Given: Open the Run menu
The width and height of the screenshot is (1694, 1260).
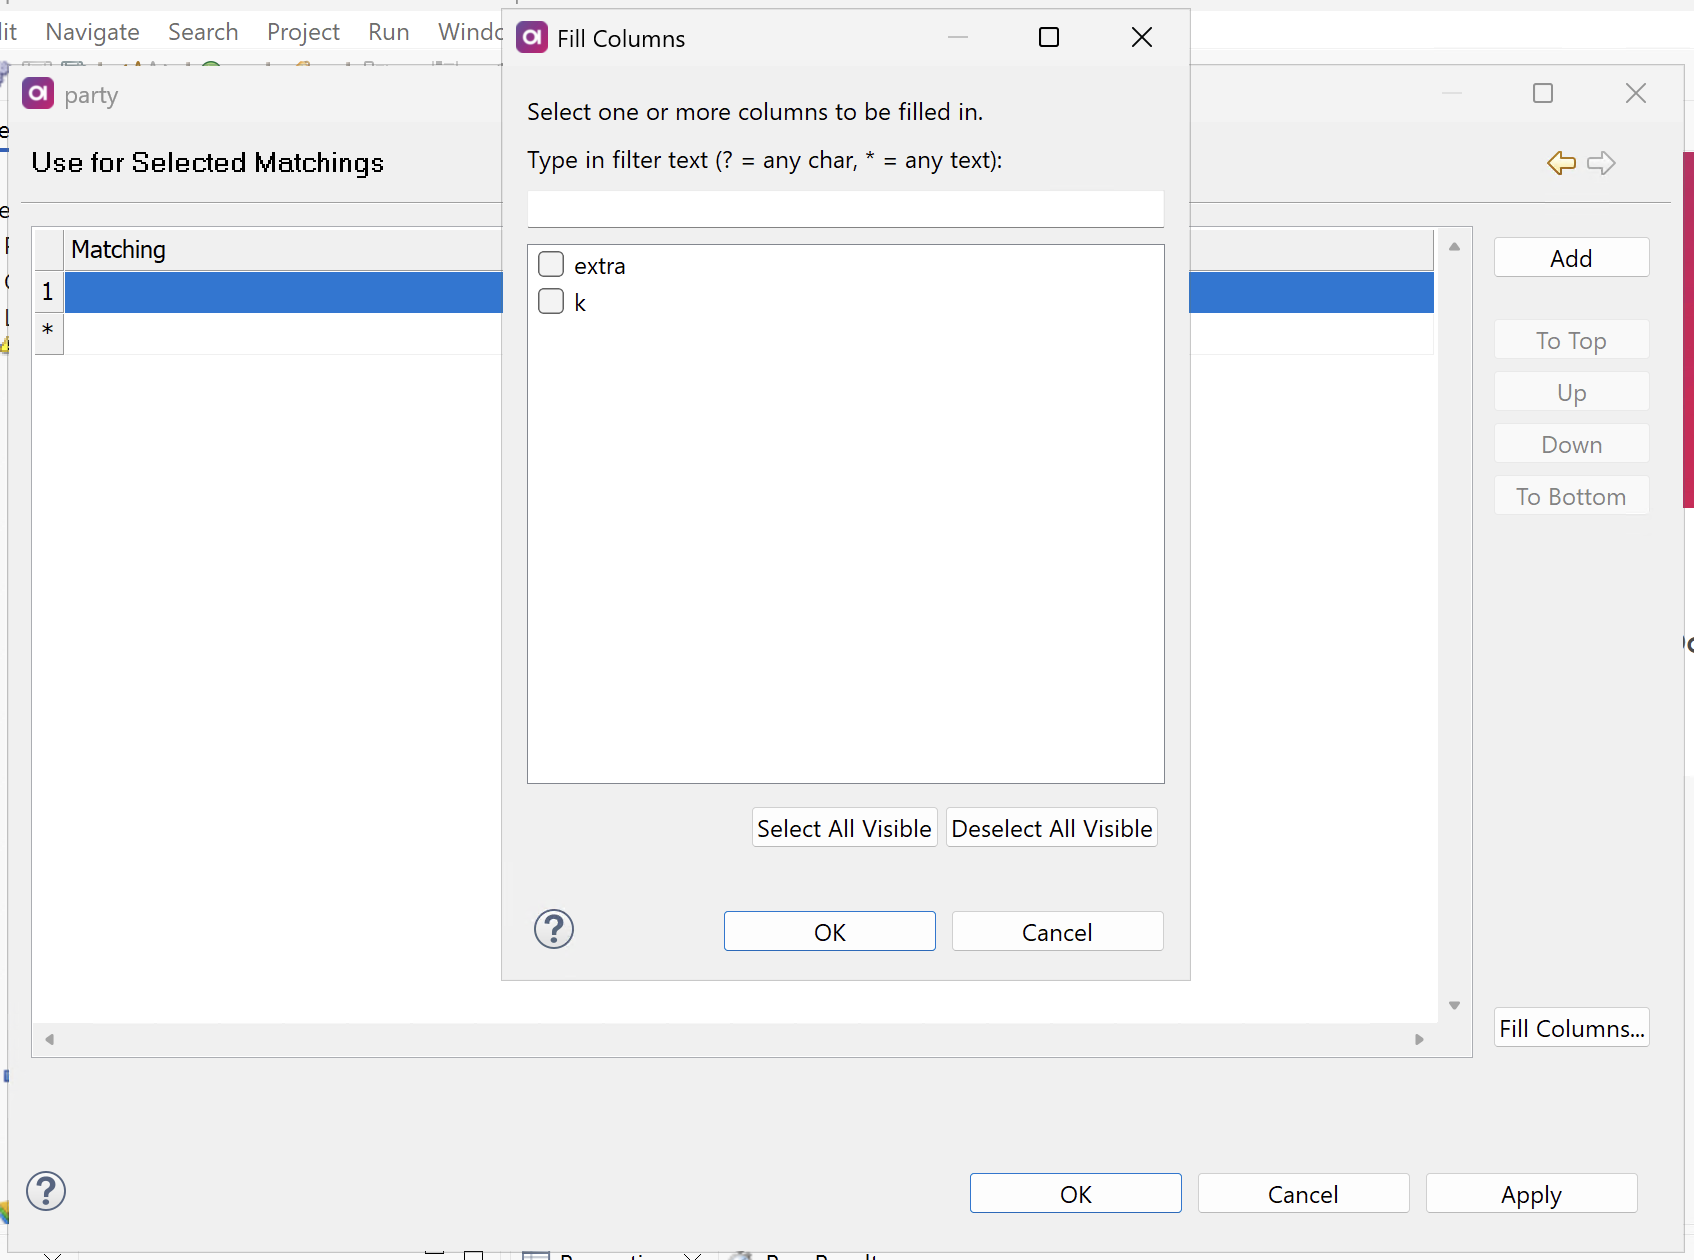Looking at the screenshot, I should pyautogui.click(x=388, y=32).
